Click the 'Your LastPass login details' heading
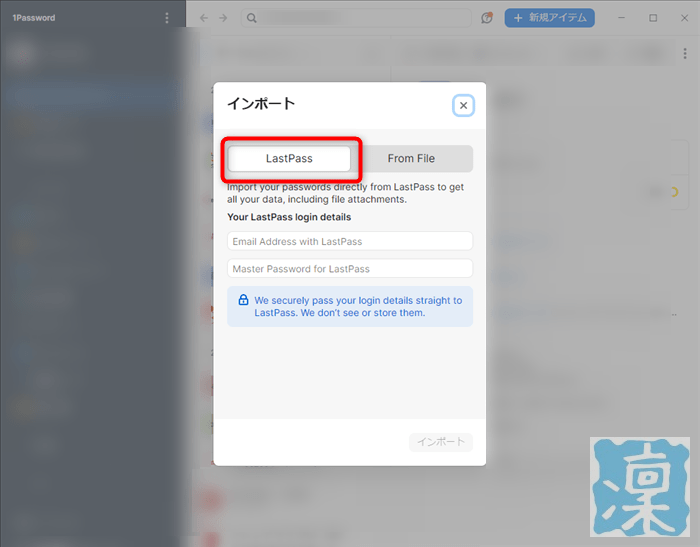 [289, 217]
